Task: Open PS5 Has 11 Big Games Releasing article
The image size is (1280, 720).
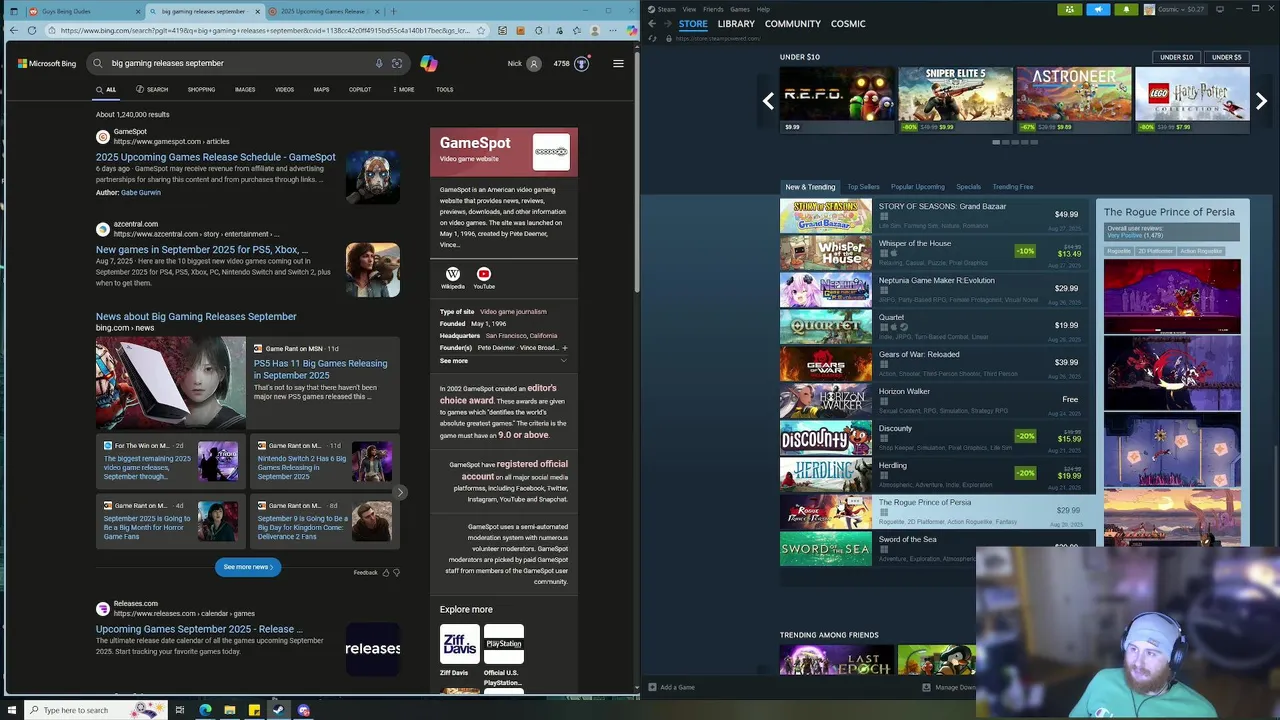Action: click(x=320, y=369)
